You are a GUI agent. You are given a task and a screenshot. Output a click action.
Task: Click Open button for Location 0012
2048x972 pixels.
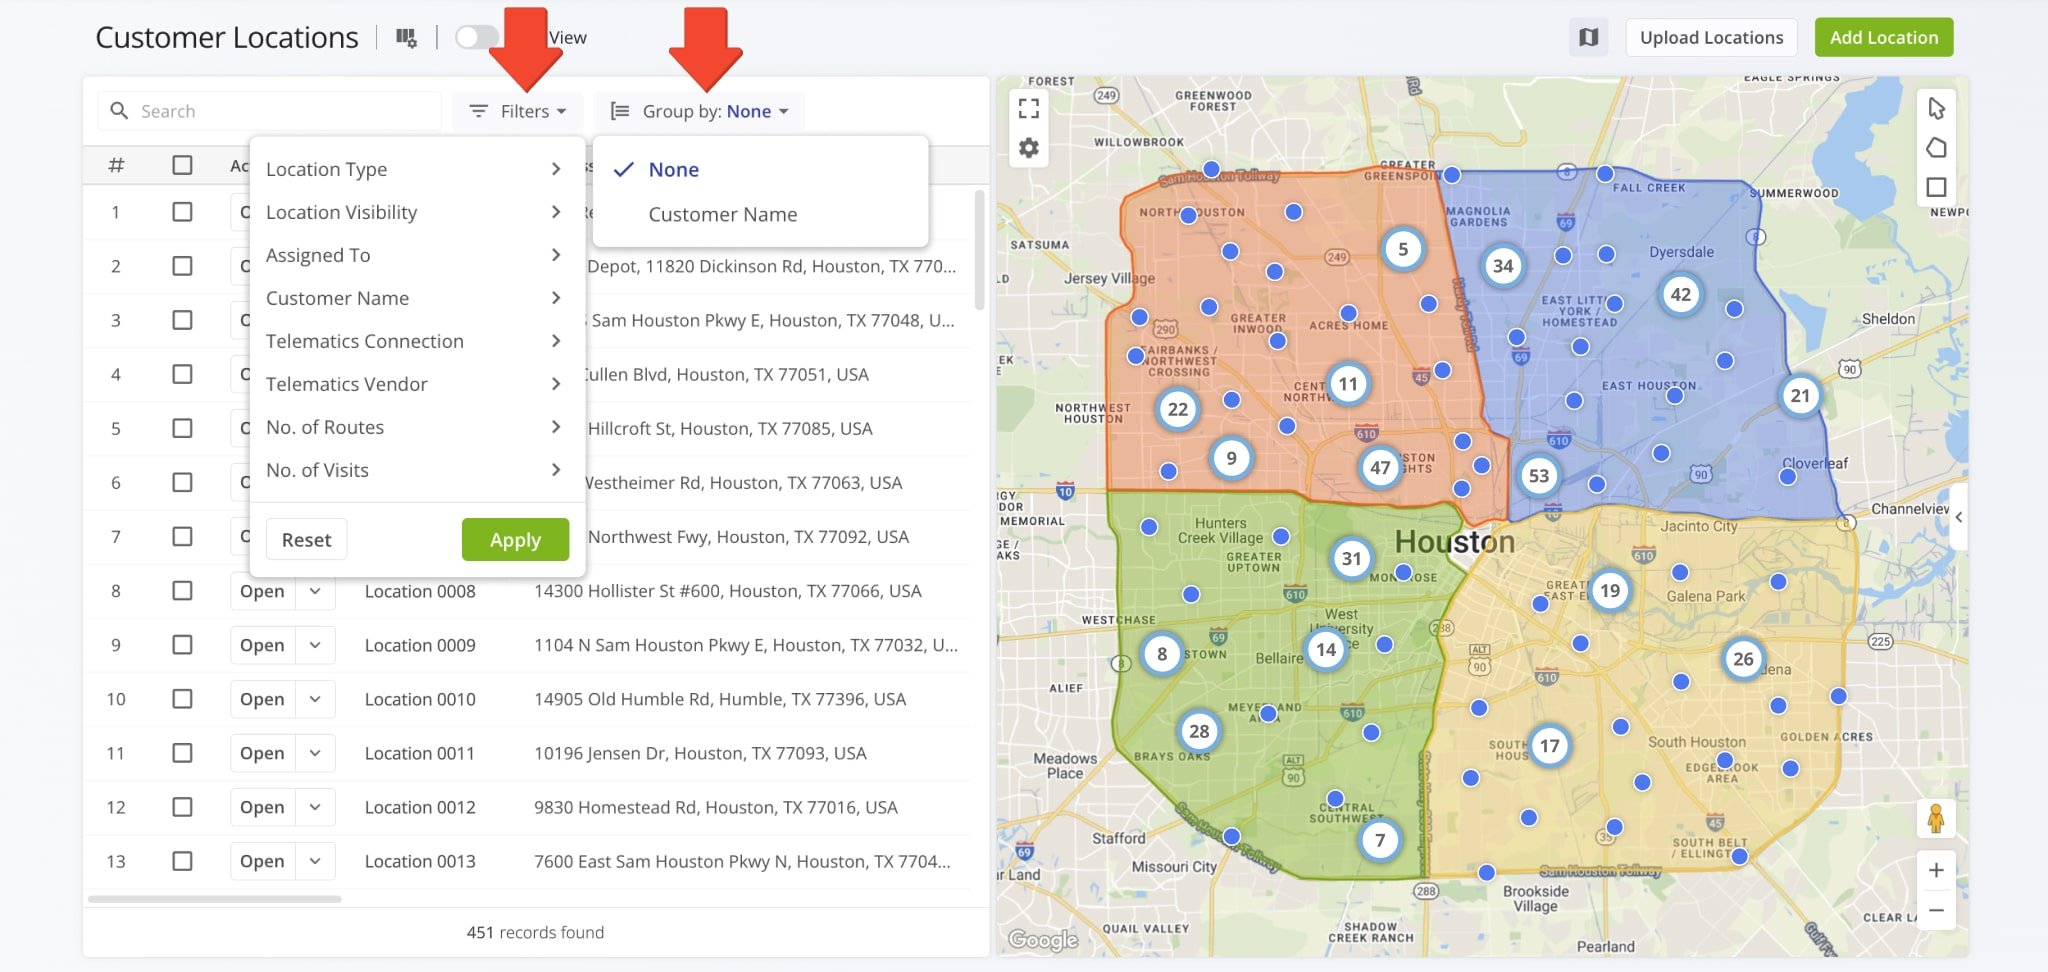click(x=262, y=807)
